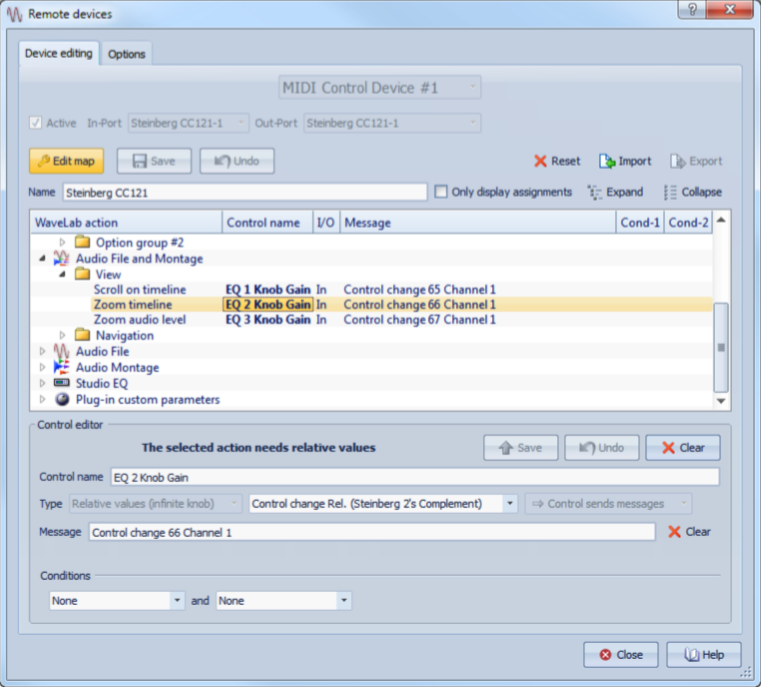Click the View folder icon
Screen dimensions: 761x687
point(83,274)
